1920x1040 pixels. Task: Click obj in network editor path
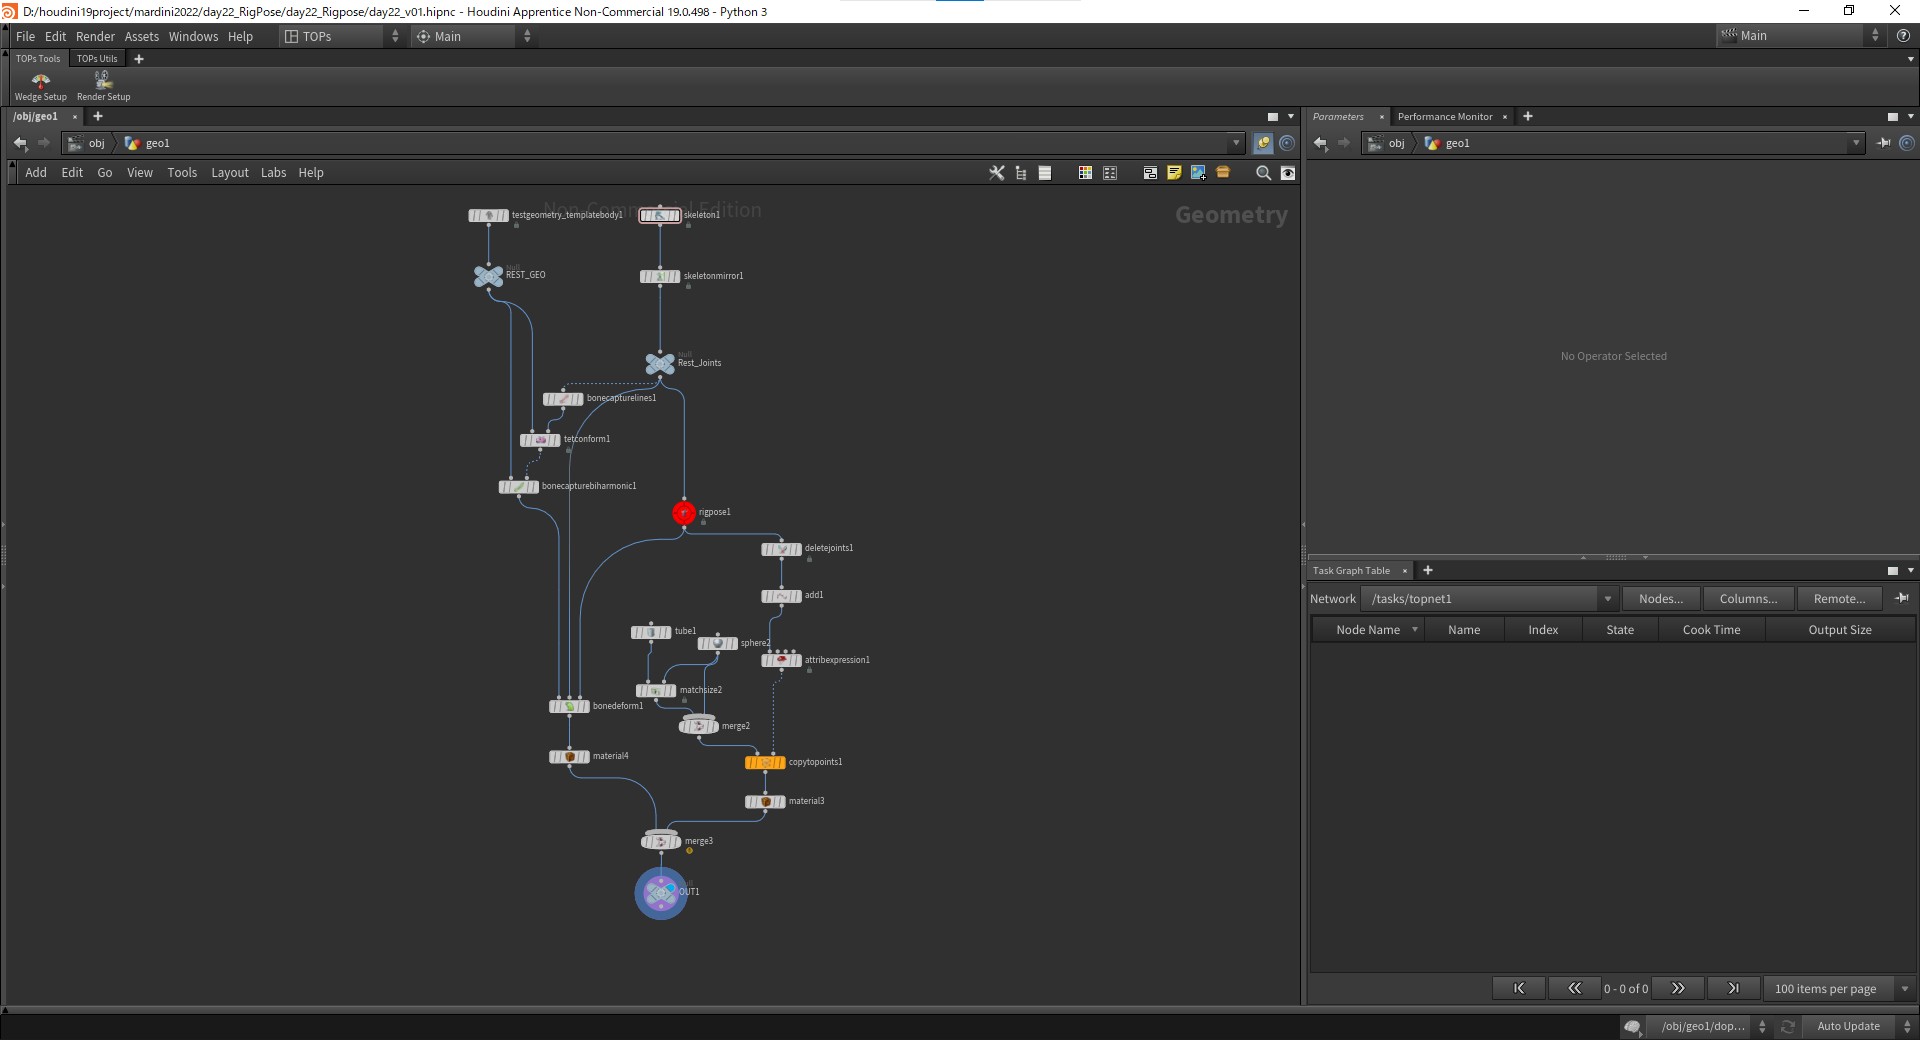click(97, 143)
